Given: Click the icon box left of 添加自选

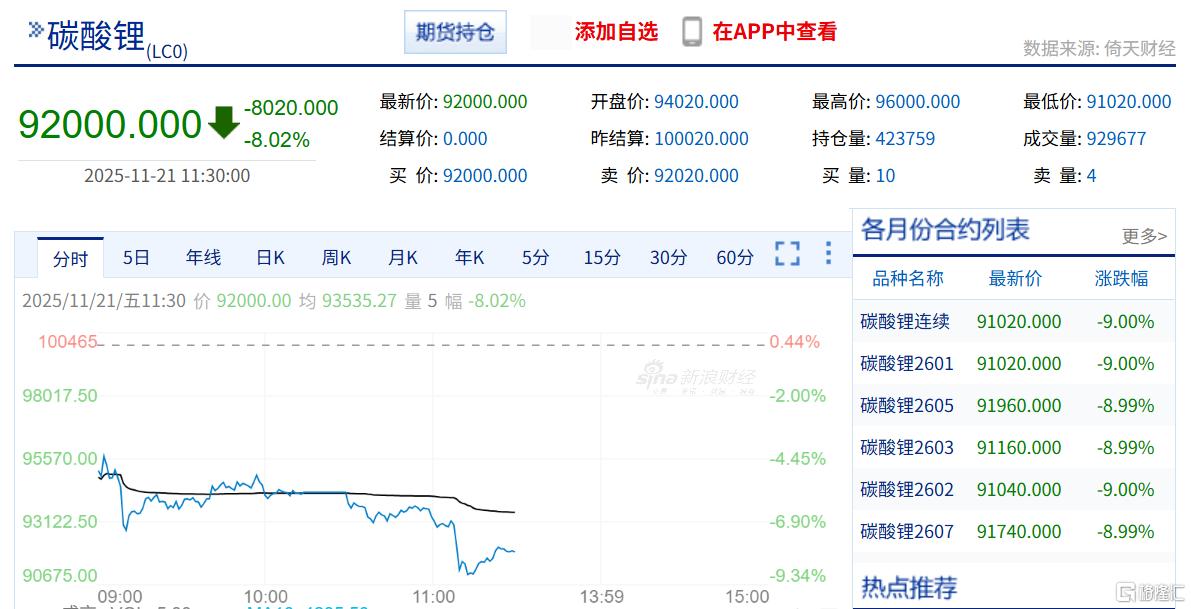Looking at the screenshot, I should coord(551,32).
